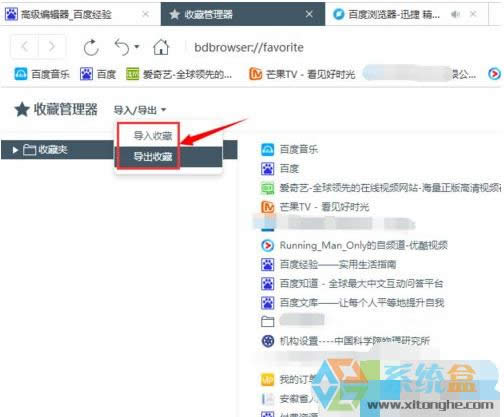Reload the page with refresh icon
Screen dimensions: 504x417
pyautogui.click(x=91, y=47)
